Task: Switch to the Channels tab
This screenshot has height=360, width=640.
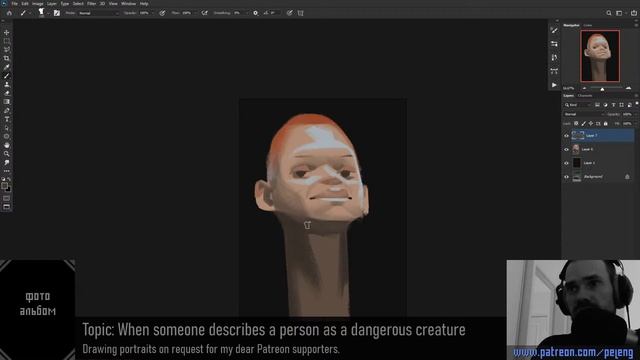Action: point(585,96)
